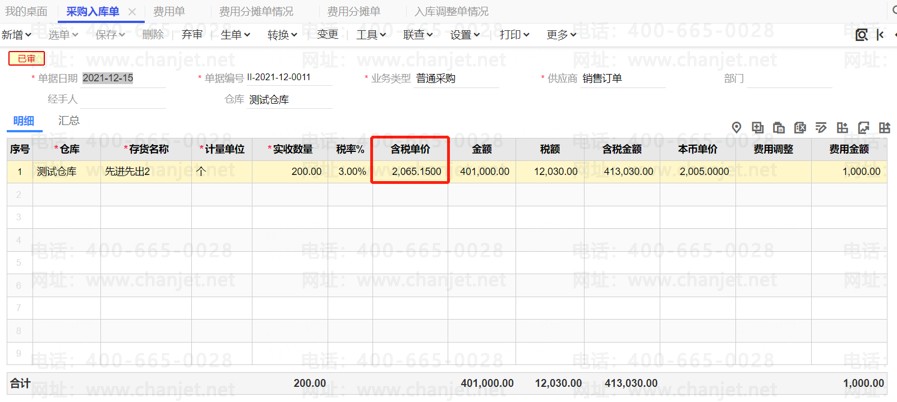Click the 已审 status badge
The width and height of the screenshot is (897, 402).
click(x=26, y=58)
